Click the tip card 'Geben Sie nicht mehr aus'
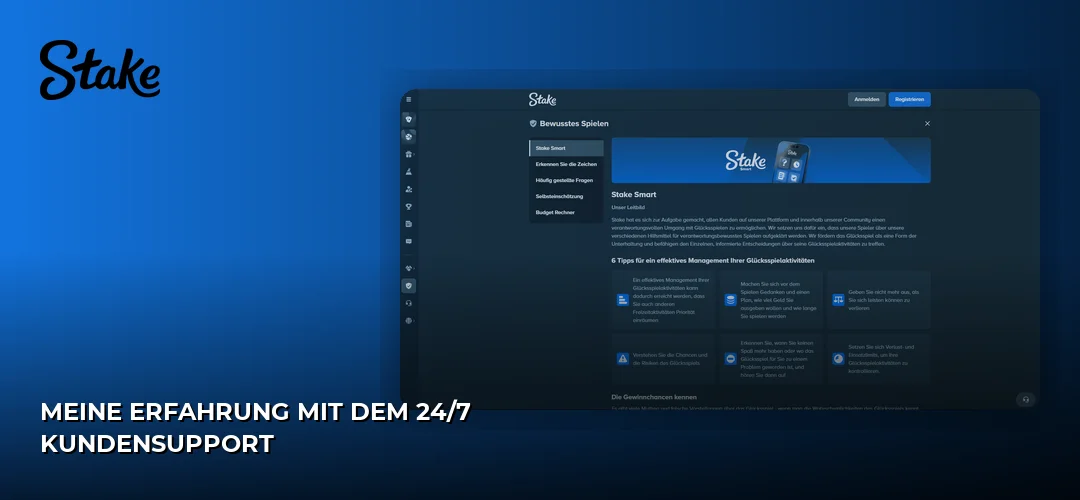The image size is (1080, 500). 879,300
